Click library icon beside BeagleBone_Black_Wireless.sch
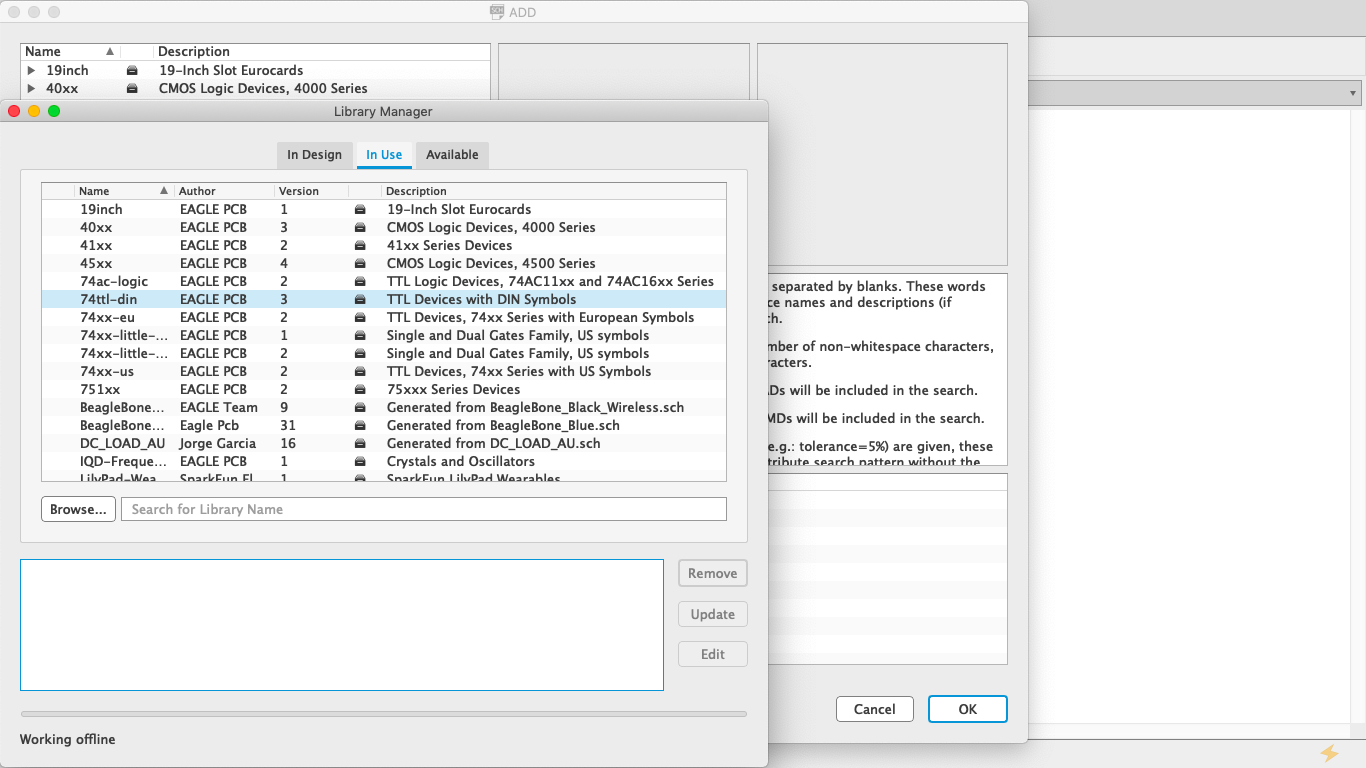 [x=360, y=408]
